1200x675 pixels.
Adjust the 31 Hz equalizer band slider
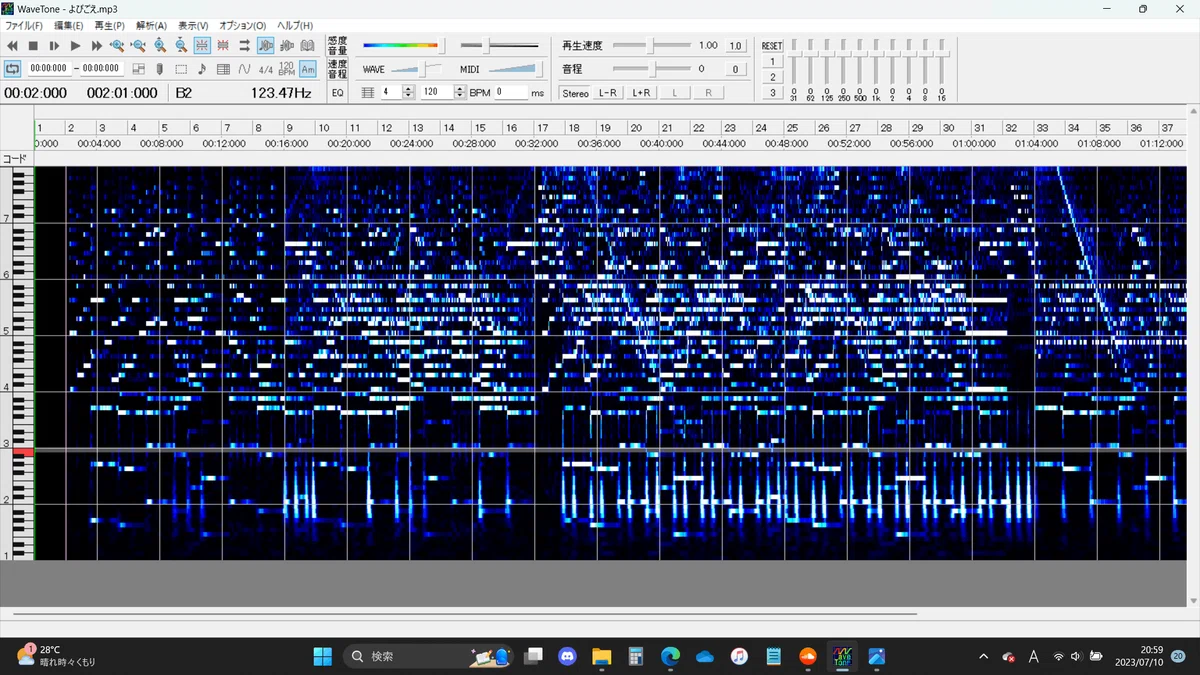pos(793,63)
